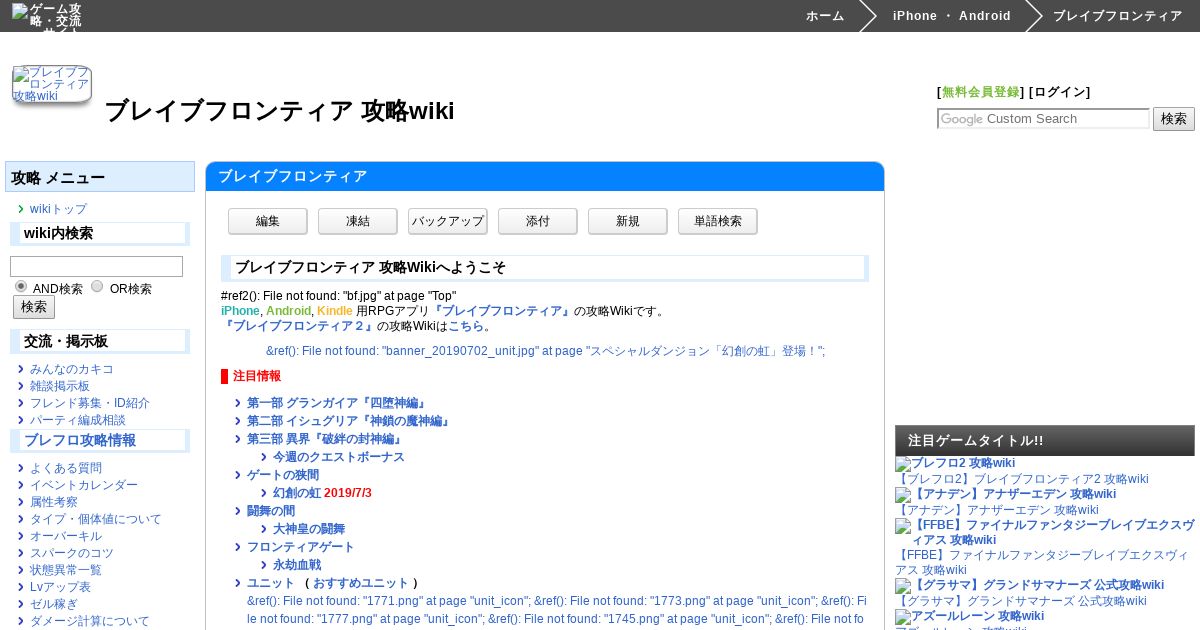Open the グラサマ グランドサマナーズ thumbnail image
Screen dimensions: 1200x630
tap(1029, 585)
